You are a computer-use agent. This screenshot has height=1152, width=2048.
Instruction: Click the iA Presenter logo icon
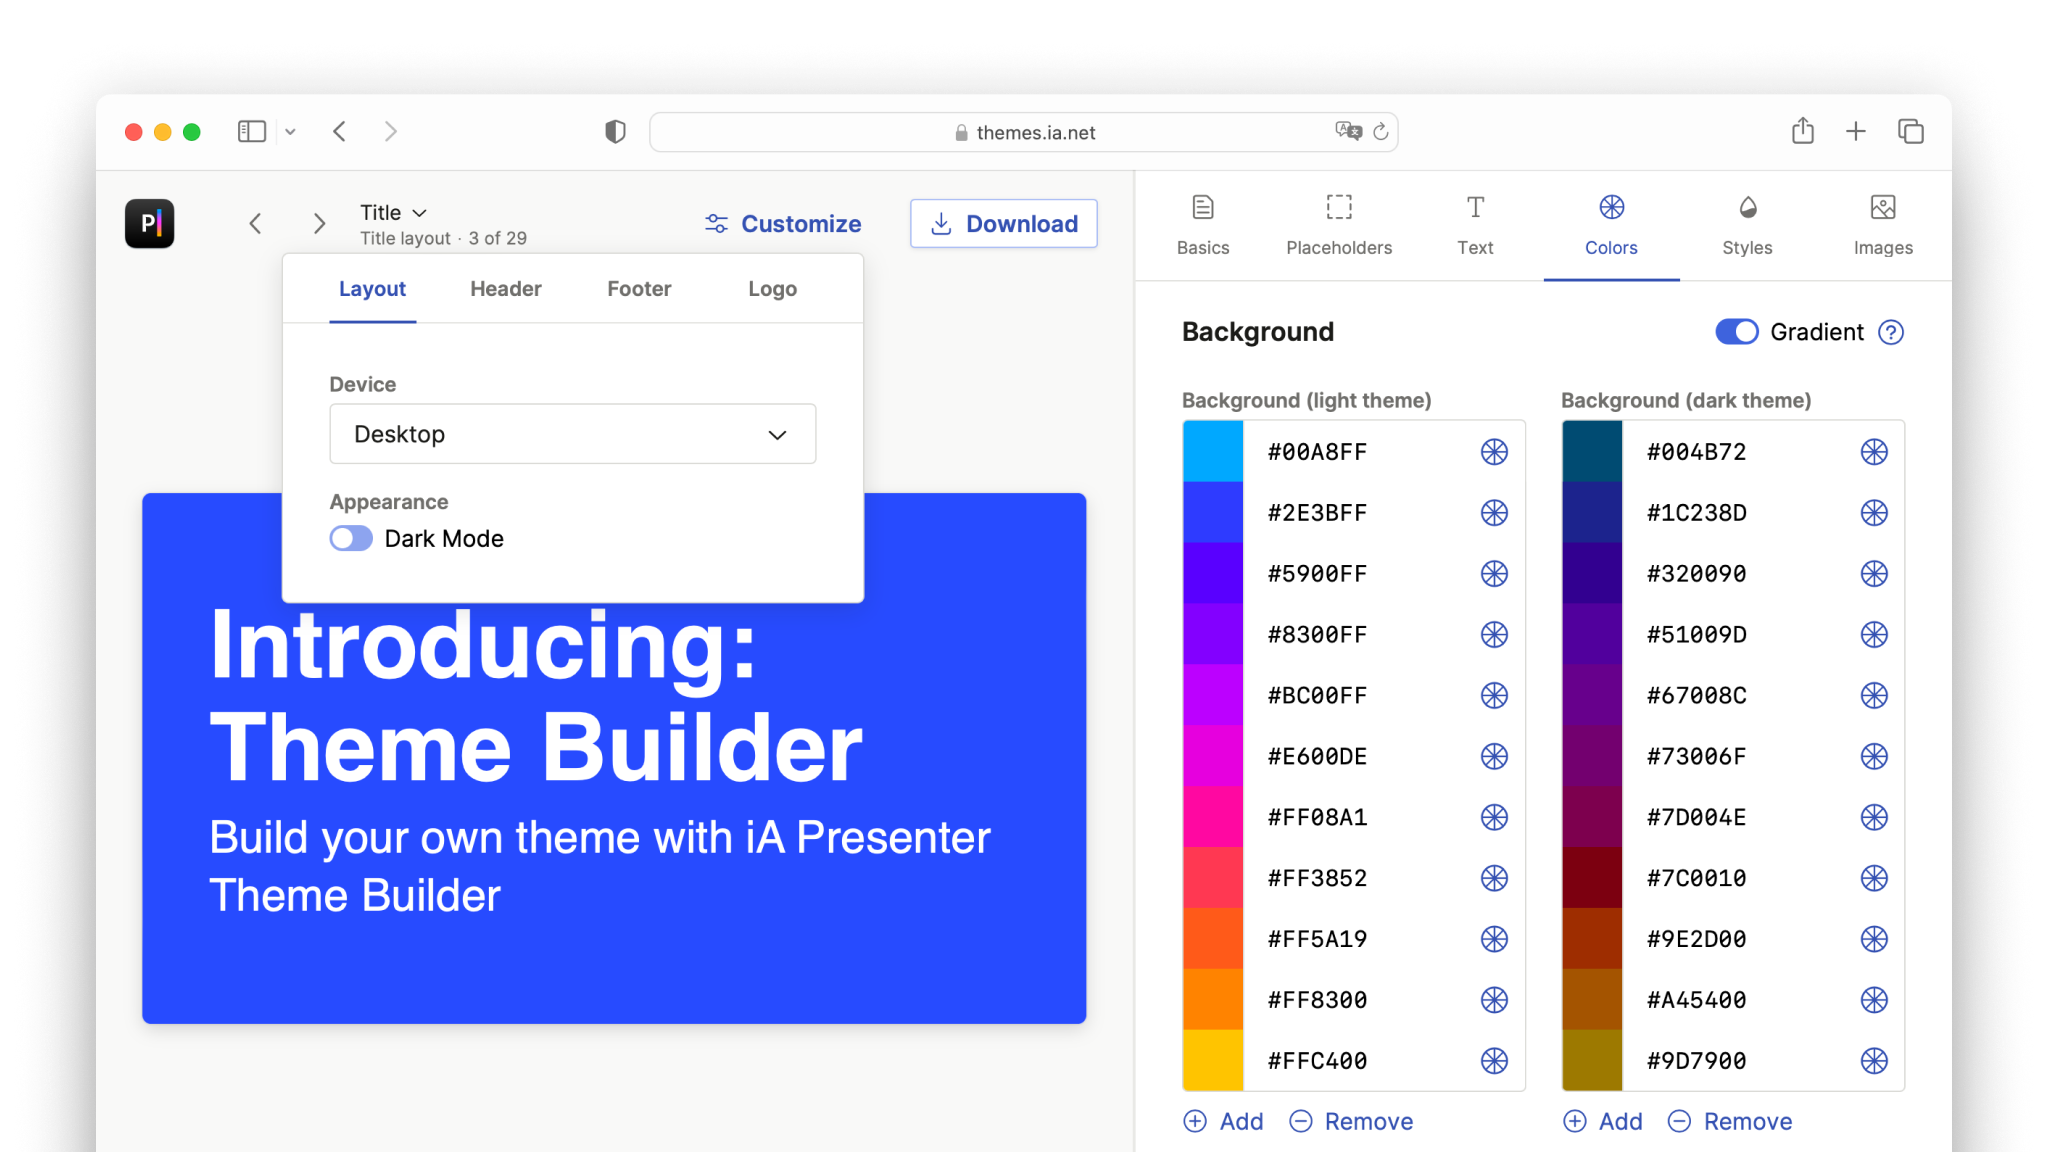point(150,223)
